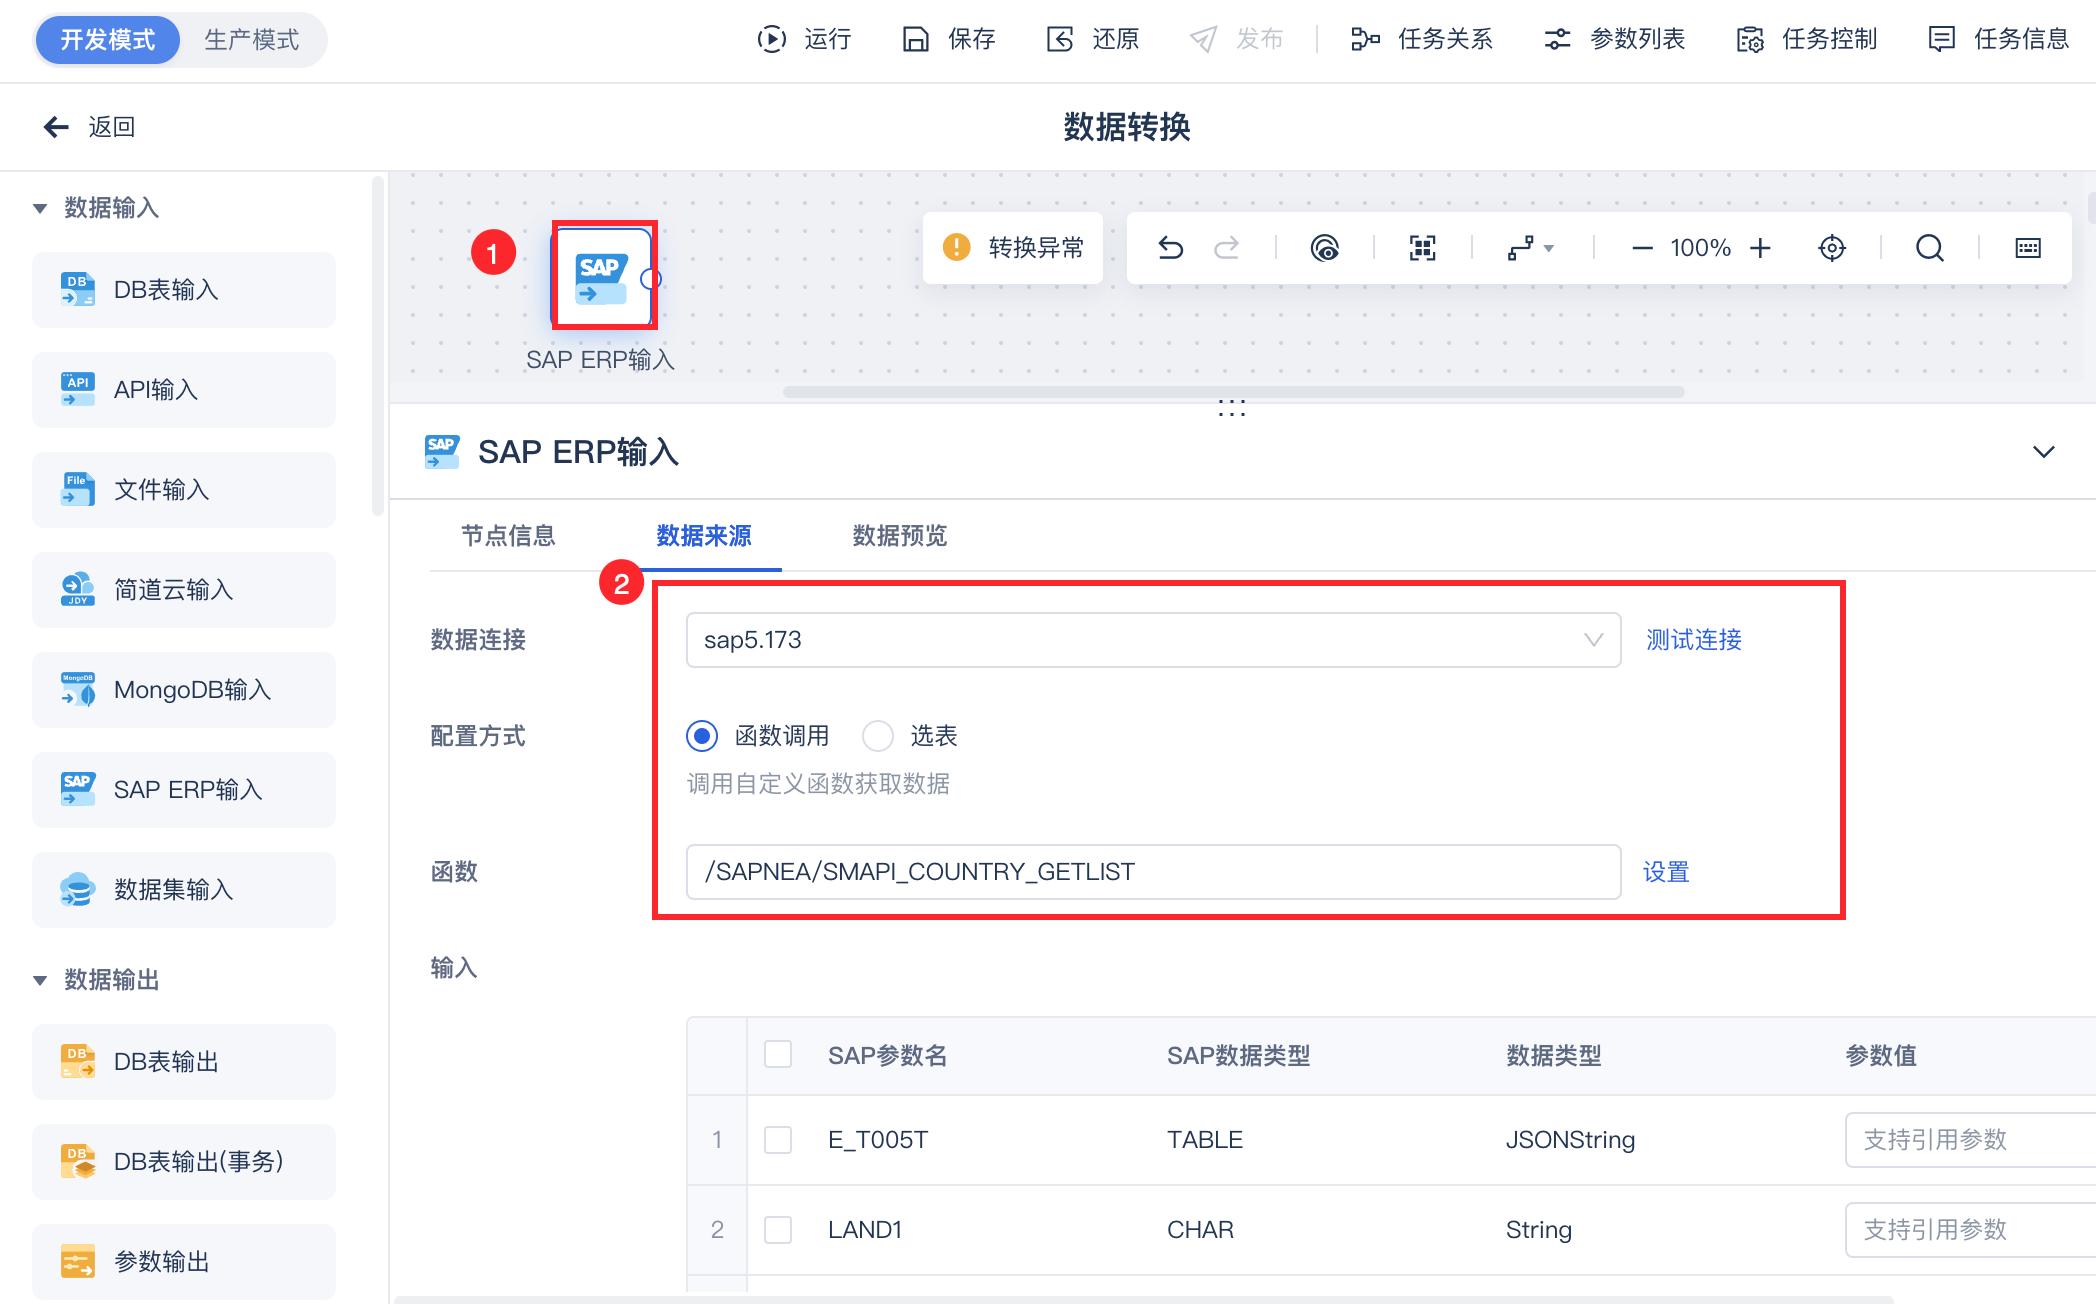Click the locate/center canvas target icon
Screen dimensions: 2096x1304
pos(1831,248)
